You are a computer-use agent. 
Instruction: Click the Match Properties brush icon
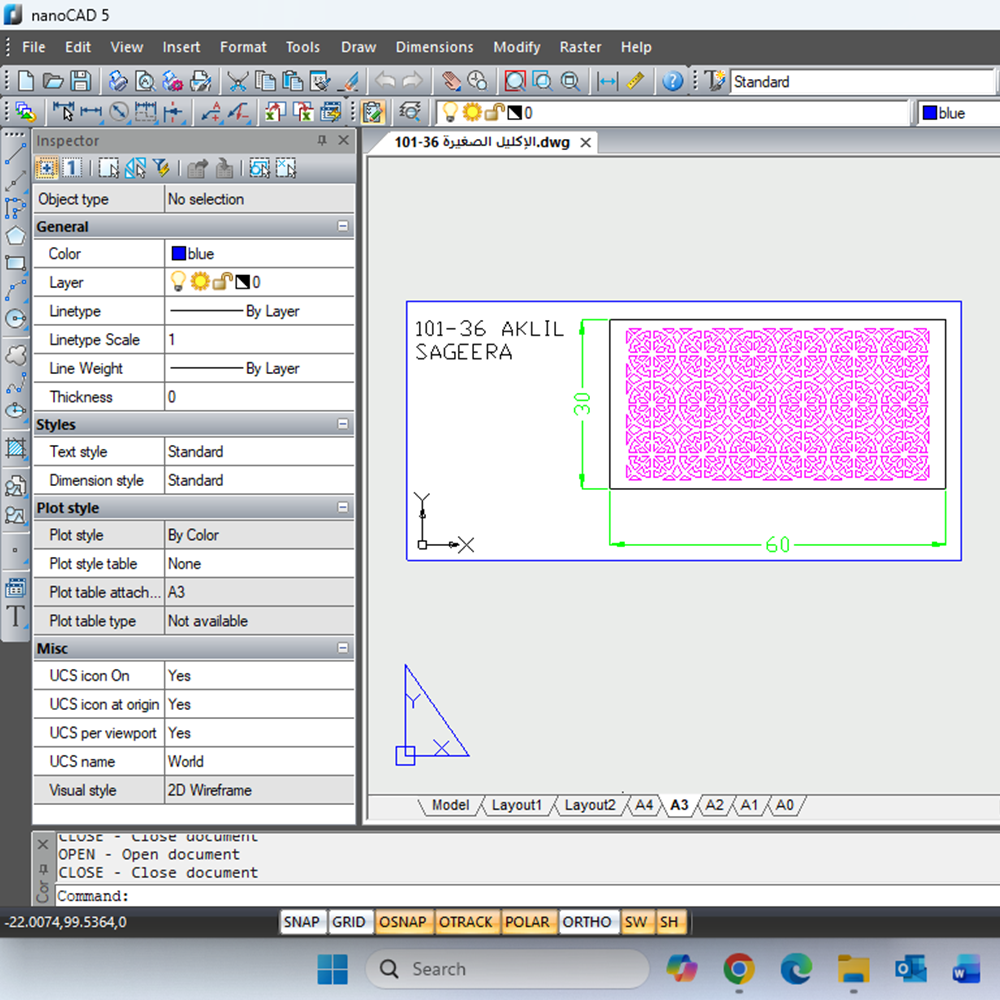click(x=349, y=82)
